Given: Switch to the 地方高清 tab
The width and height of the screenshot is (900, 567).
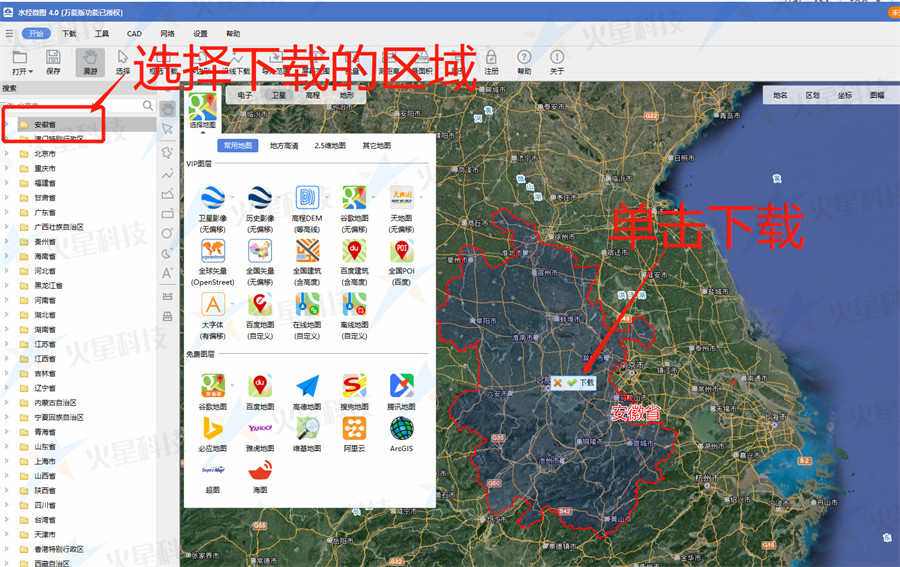Looking at the screenshot, I should (284, 146).
